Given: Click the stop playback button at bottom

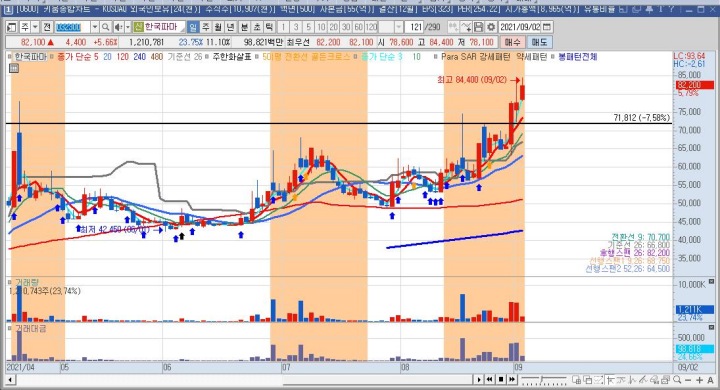Looking at the screenshot, I should (x=501, y=379).
